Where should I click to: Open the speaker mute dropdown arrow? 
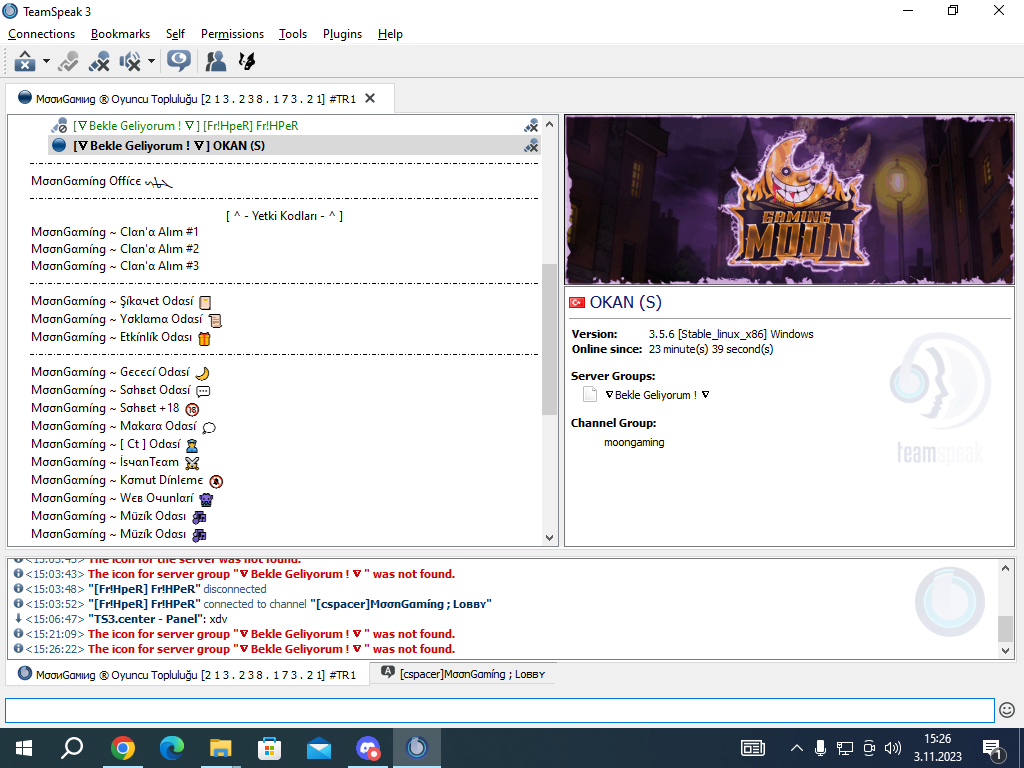[x=152, y=61]
